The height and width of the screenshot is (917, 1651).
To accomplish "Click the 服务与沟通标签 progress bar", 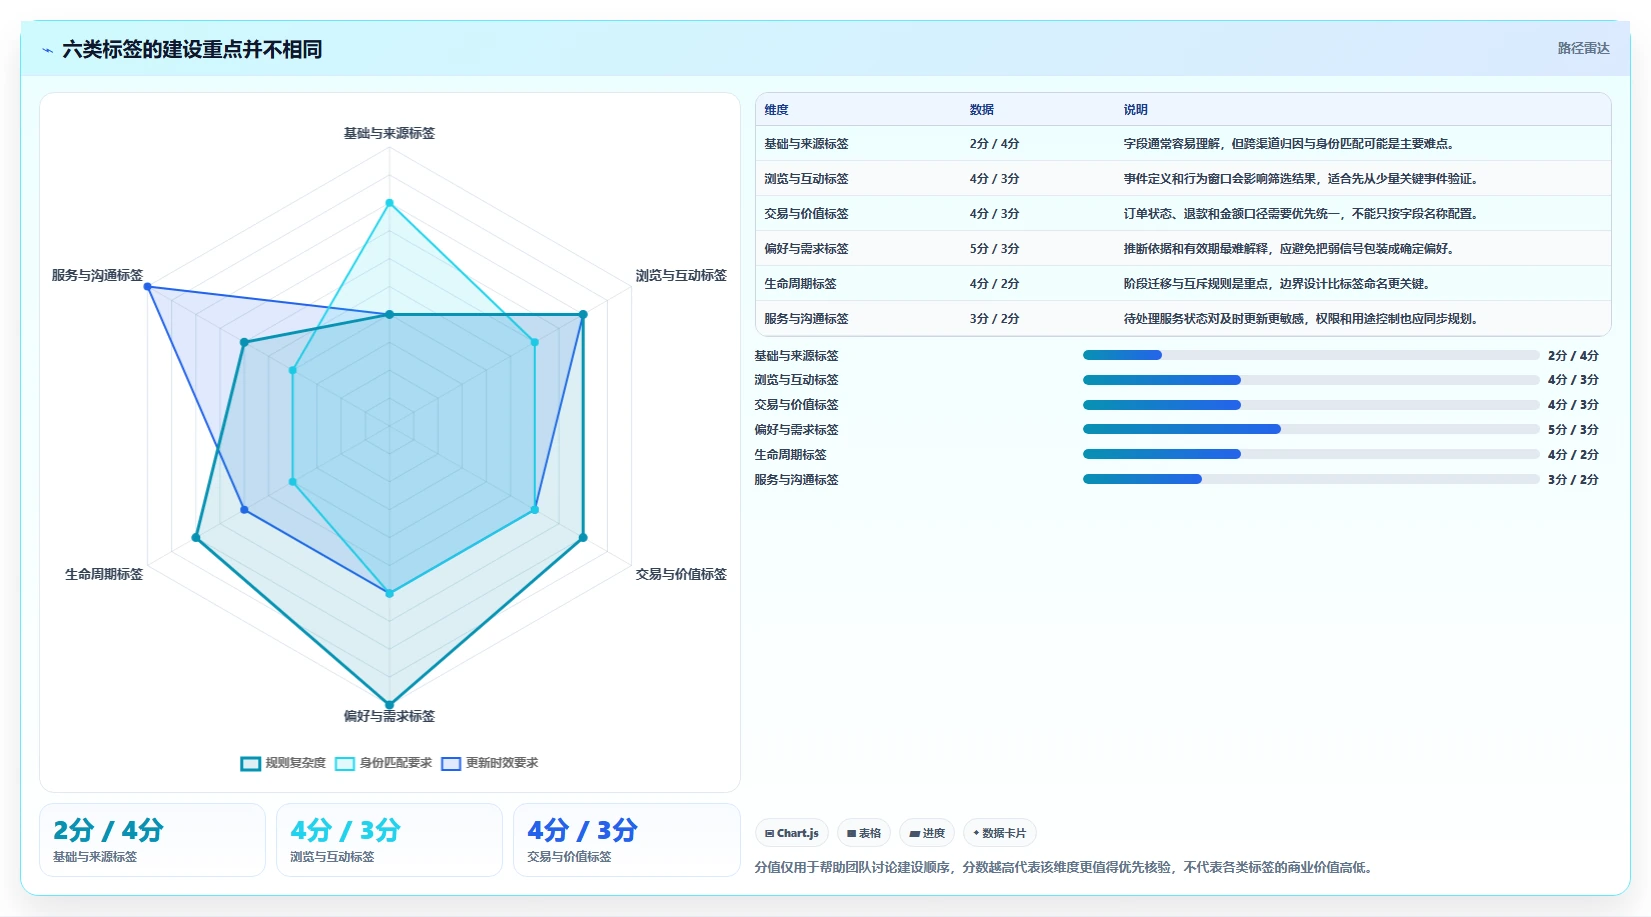I will point(1311,479).
